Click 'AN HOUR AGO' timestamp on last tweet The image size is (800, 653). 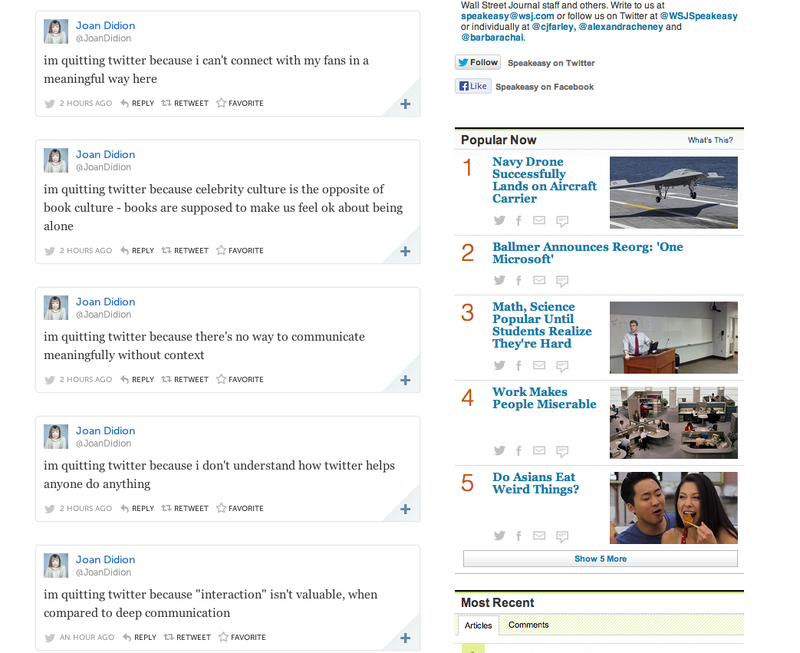pyautogui.click(x=87, y=637)
